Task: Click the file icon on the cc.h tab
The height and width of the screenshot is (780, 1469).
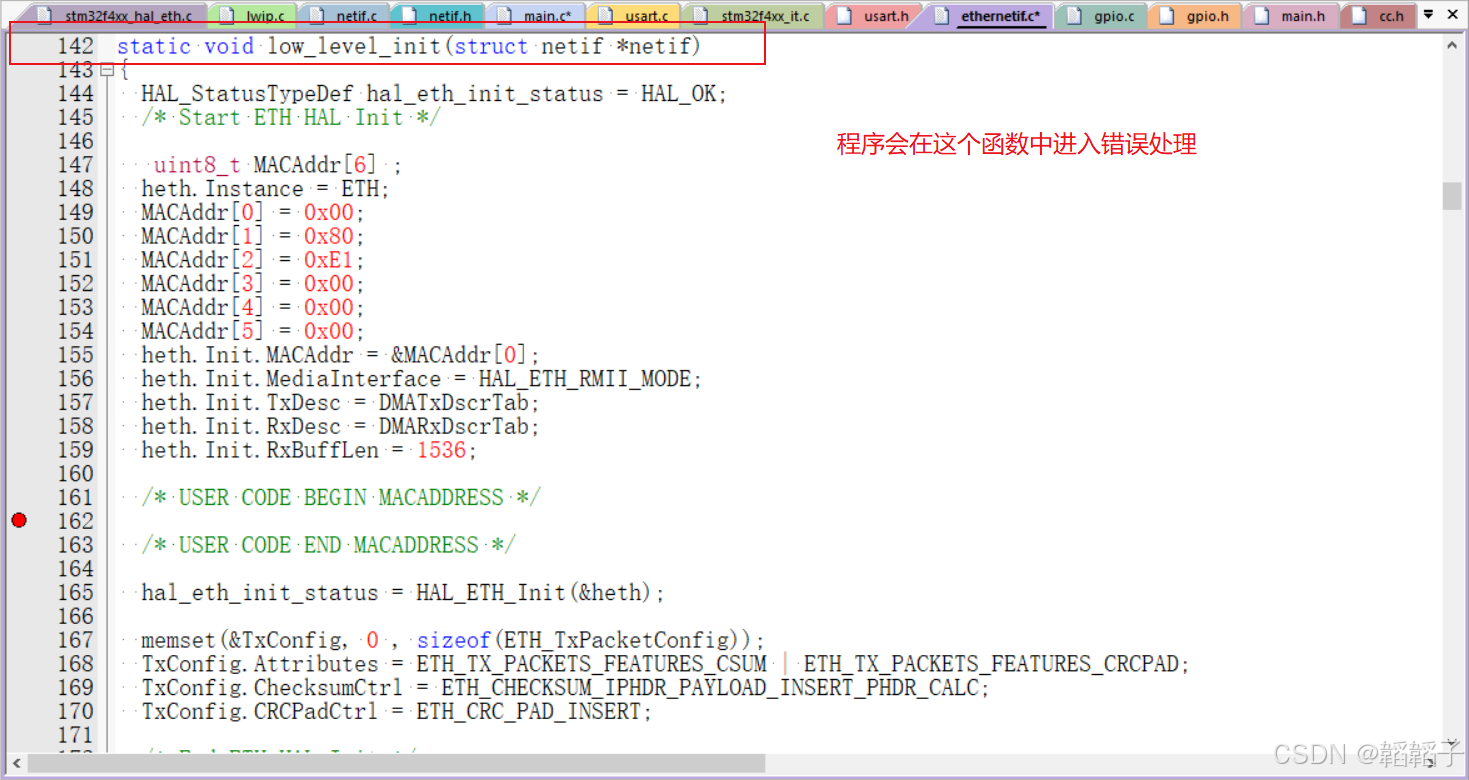Action: point(1359,15)
